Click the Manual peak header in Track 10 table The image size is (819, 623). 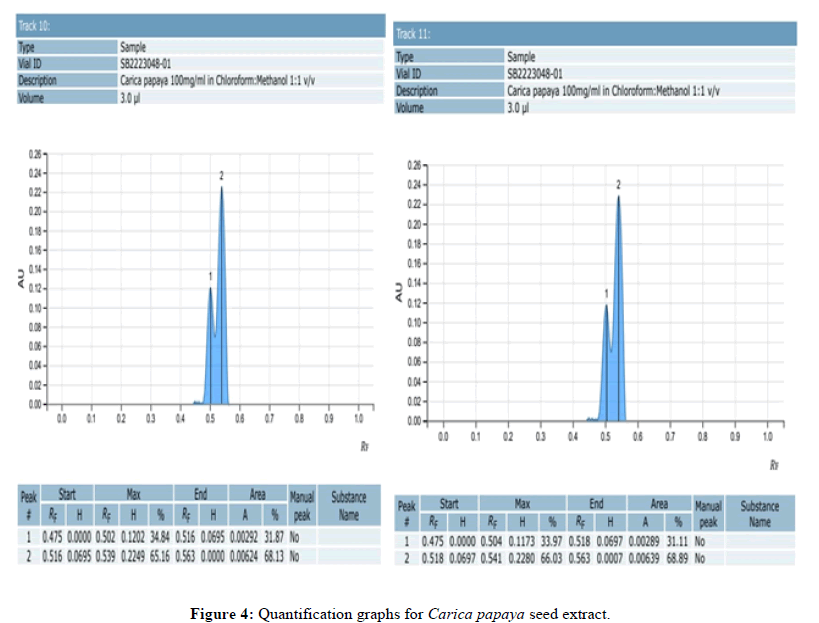(302, 505)
